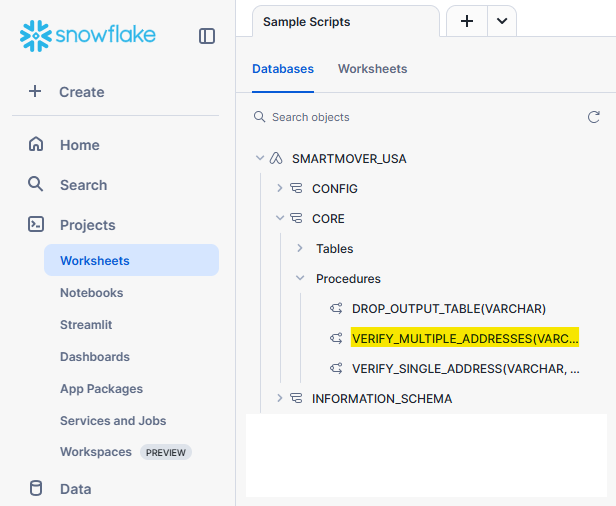
Task: Switch to the Worksheets tab in object panel
Action: pyautogui.click(x=372, y=69)
